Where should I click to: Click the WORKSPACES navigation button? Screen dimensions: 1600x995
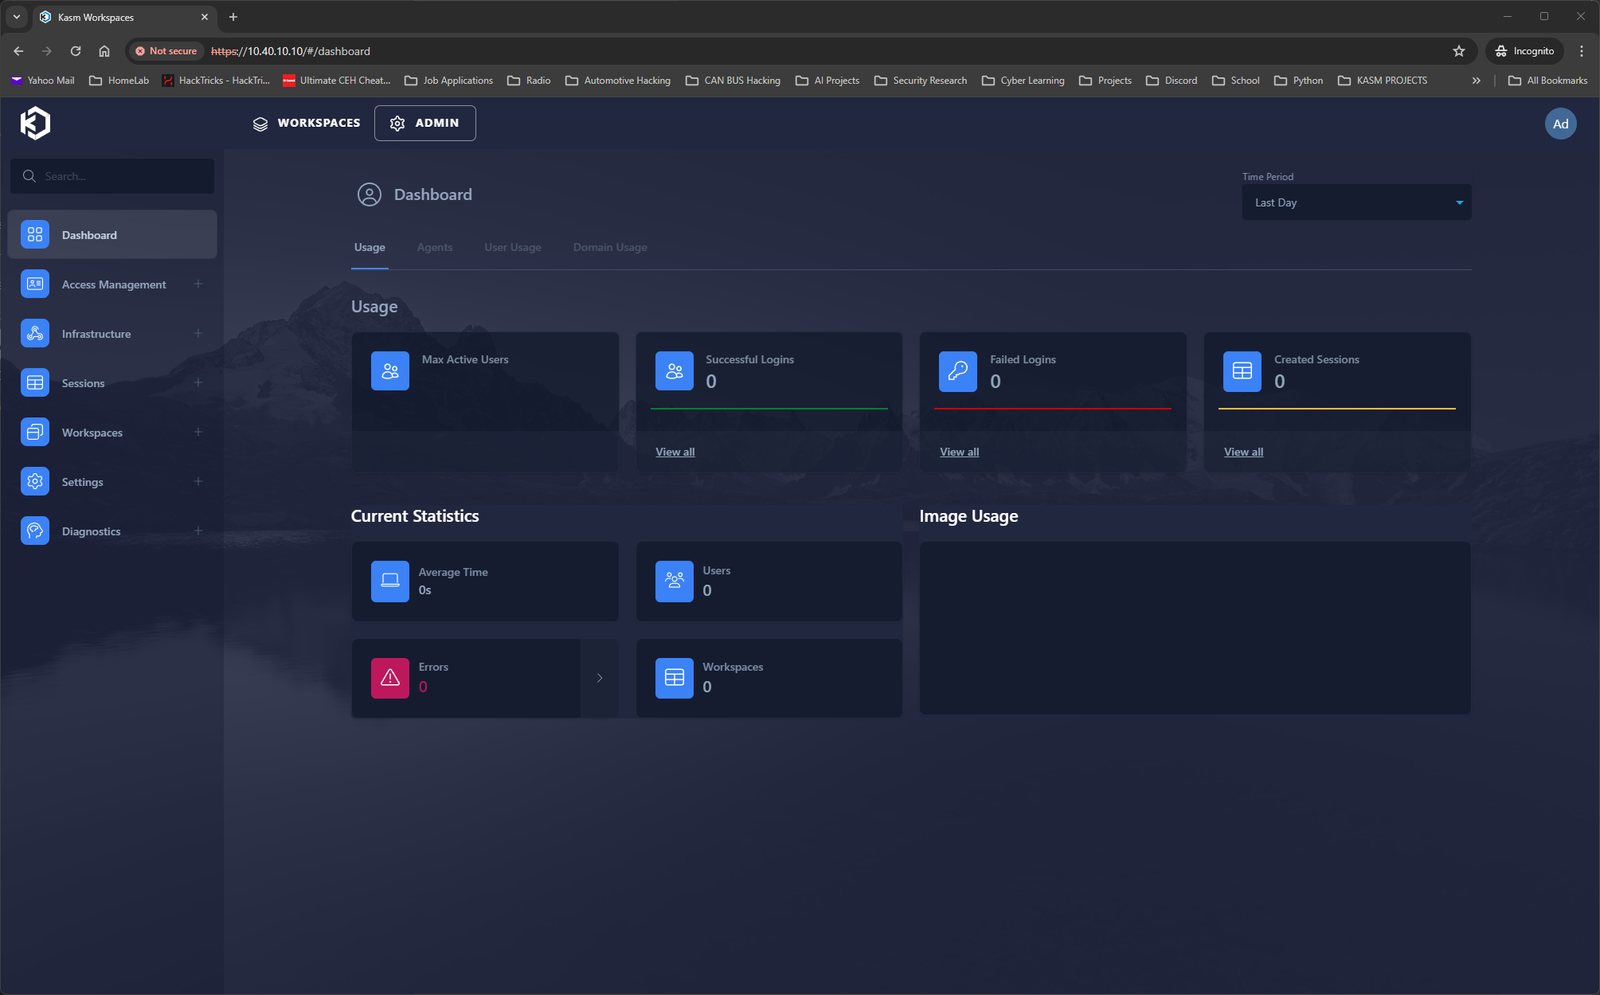(305, 123)
